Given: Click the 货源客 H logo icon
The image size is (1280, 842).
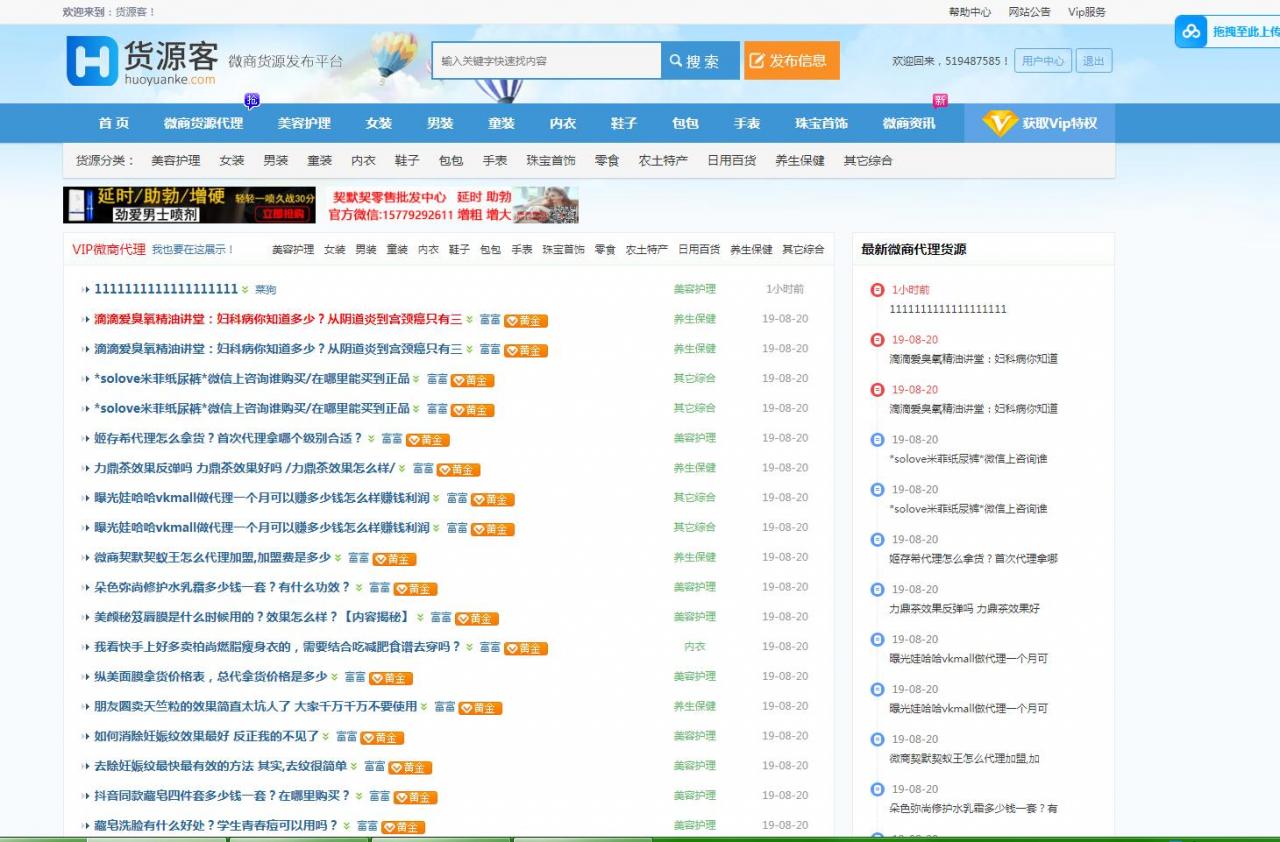Looking at the screenshot, I should tap(92, 62).
